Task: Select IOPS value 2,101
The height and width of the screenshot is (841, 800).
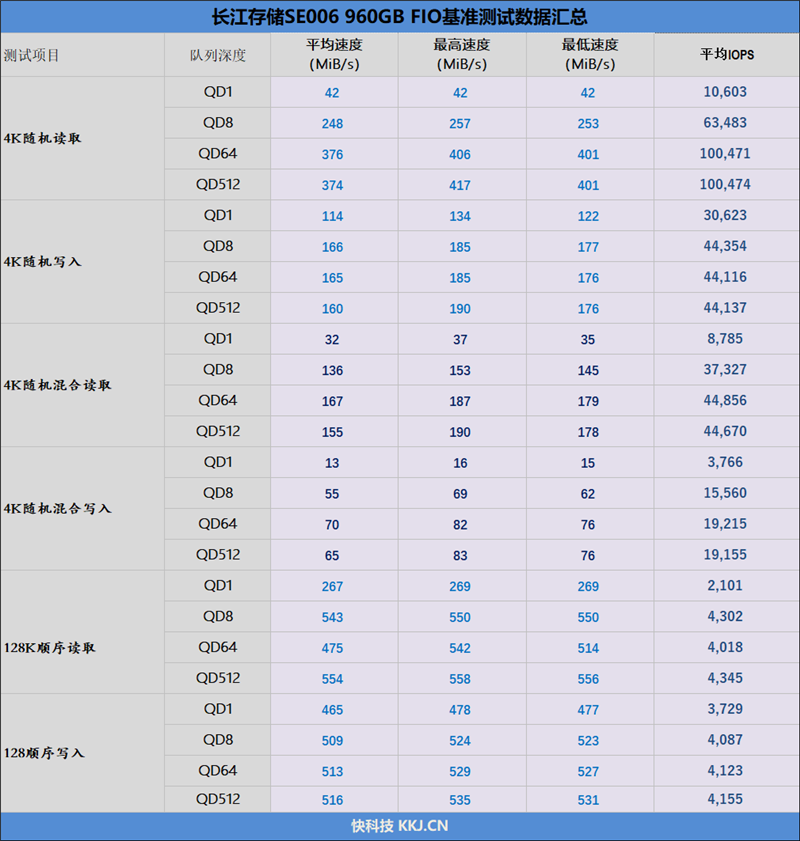Action: pos(725,585)
